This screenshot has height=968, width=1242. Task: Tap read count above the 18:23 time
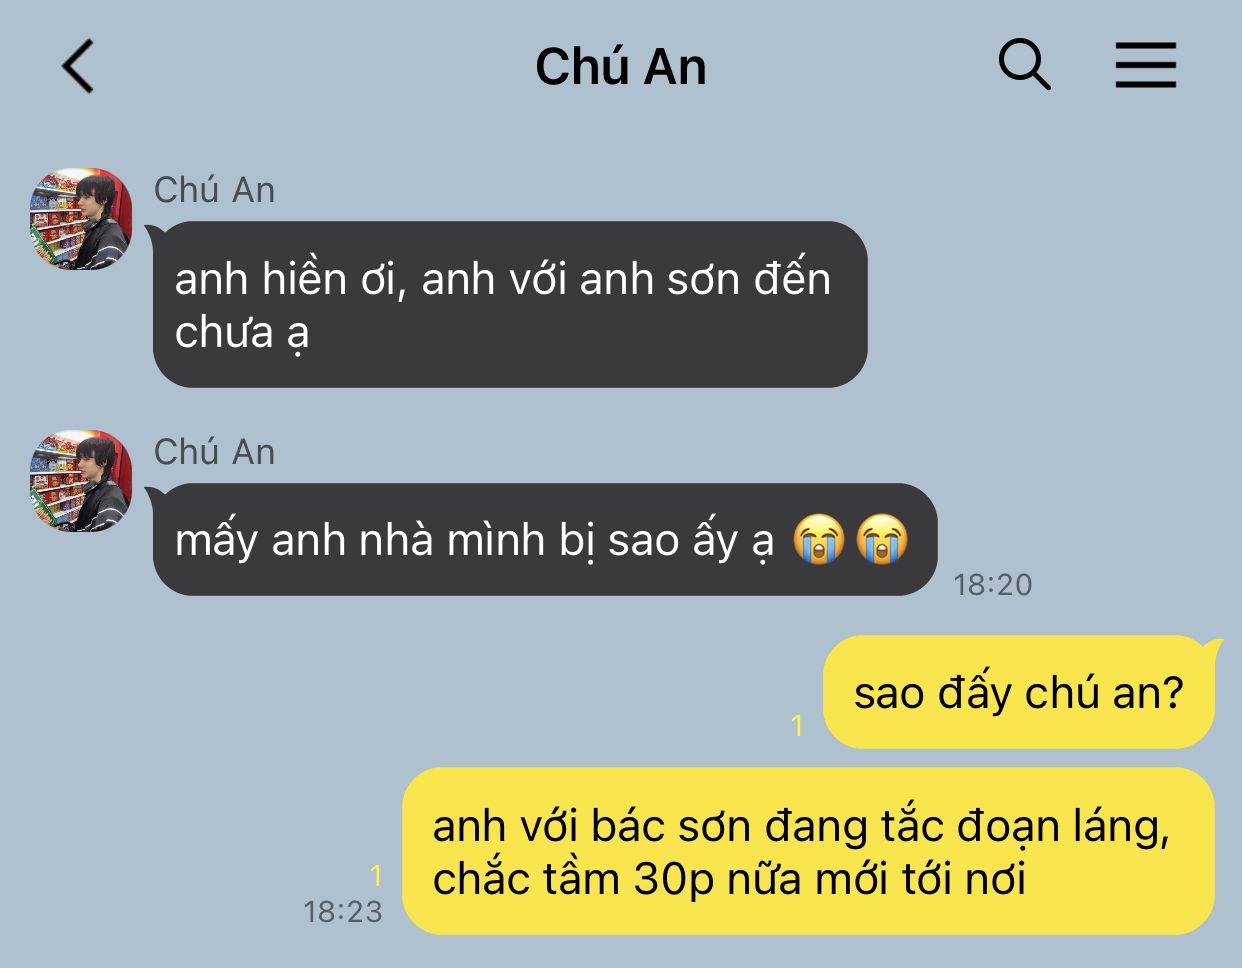(x=376, y=876)
